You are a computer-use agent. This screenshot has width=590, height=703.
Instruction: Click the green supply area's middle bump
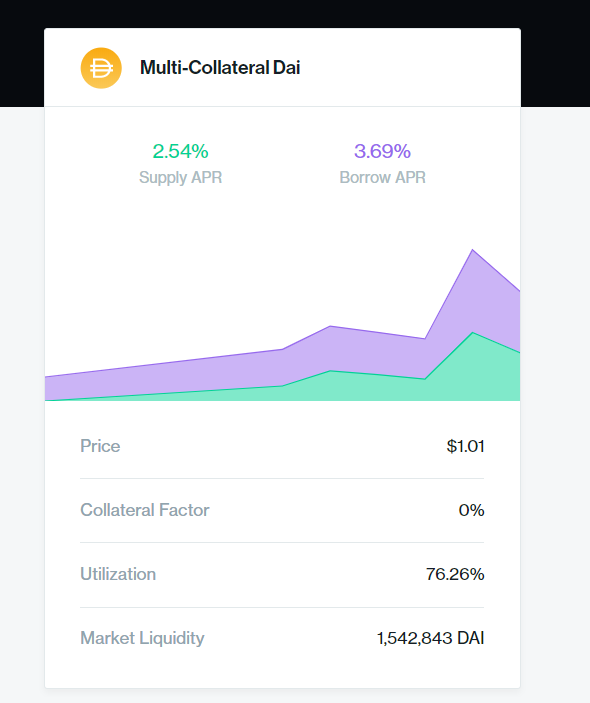point(330,385)
